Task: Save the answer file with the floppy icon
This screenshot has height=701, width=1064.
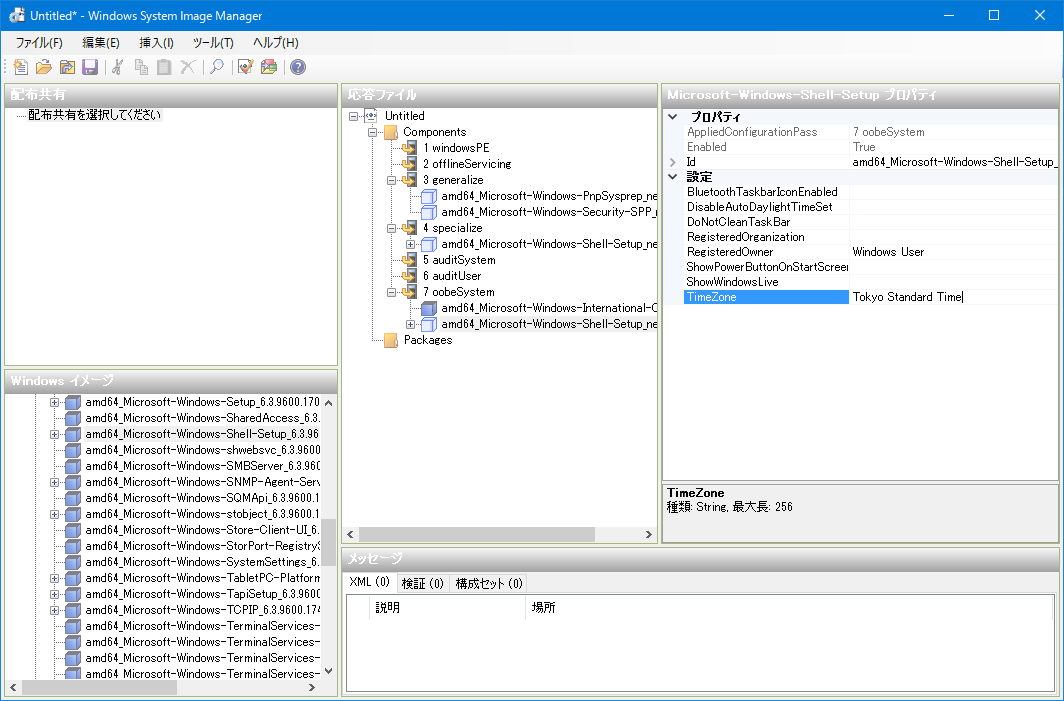Action: pyautogui.click(x=90, y=67)
